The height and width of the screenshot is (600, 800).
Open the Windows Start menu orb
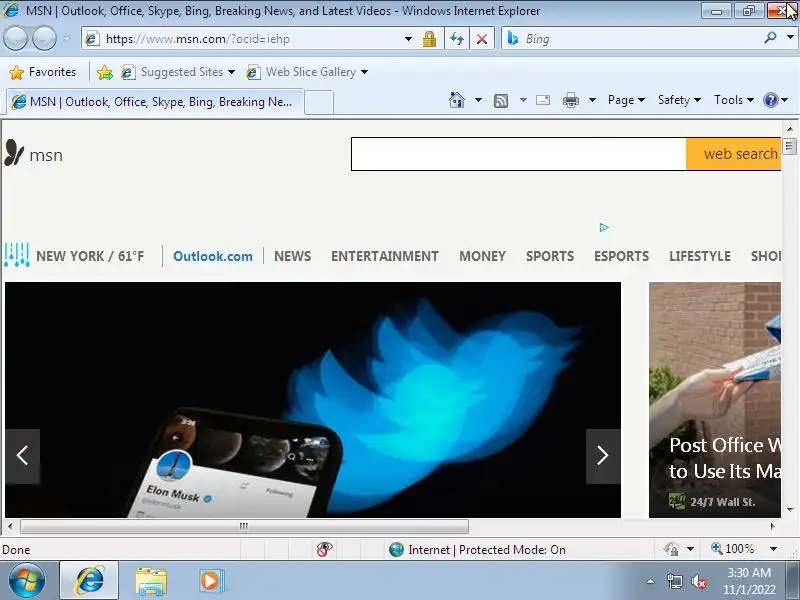[26, 580]
